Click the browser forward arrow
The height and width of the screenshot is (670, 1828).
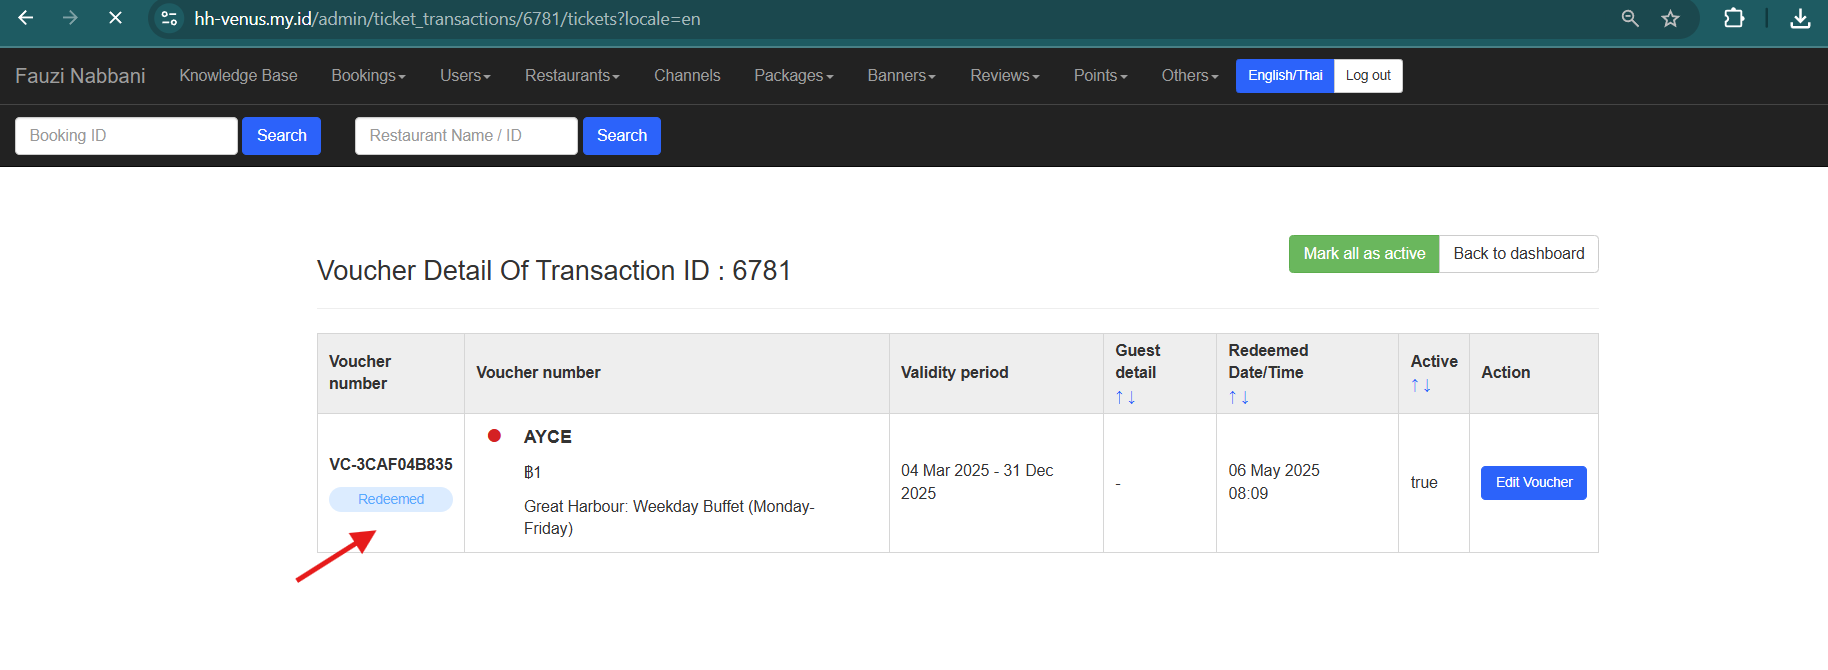coord(70,18)
